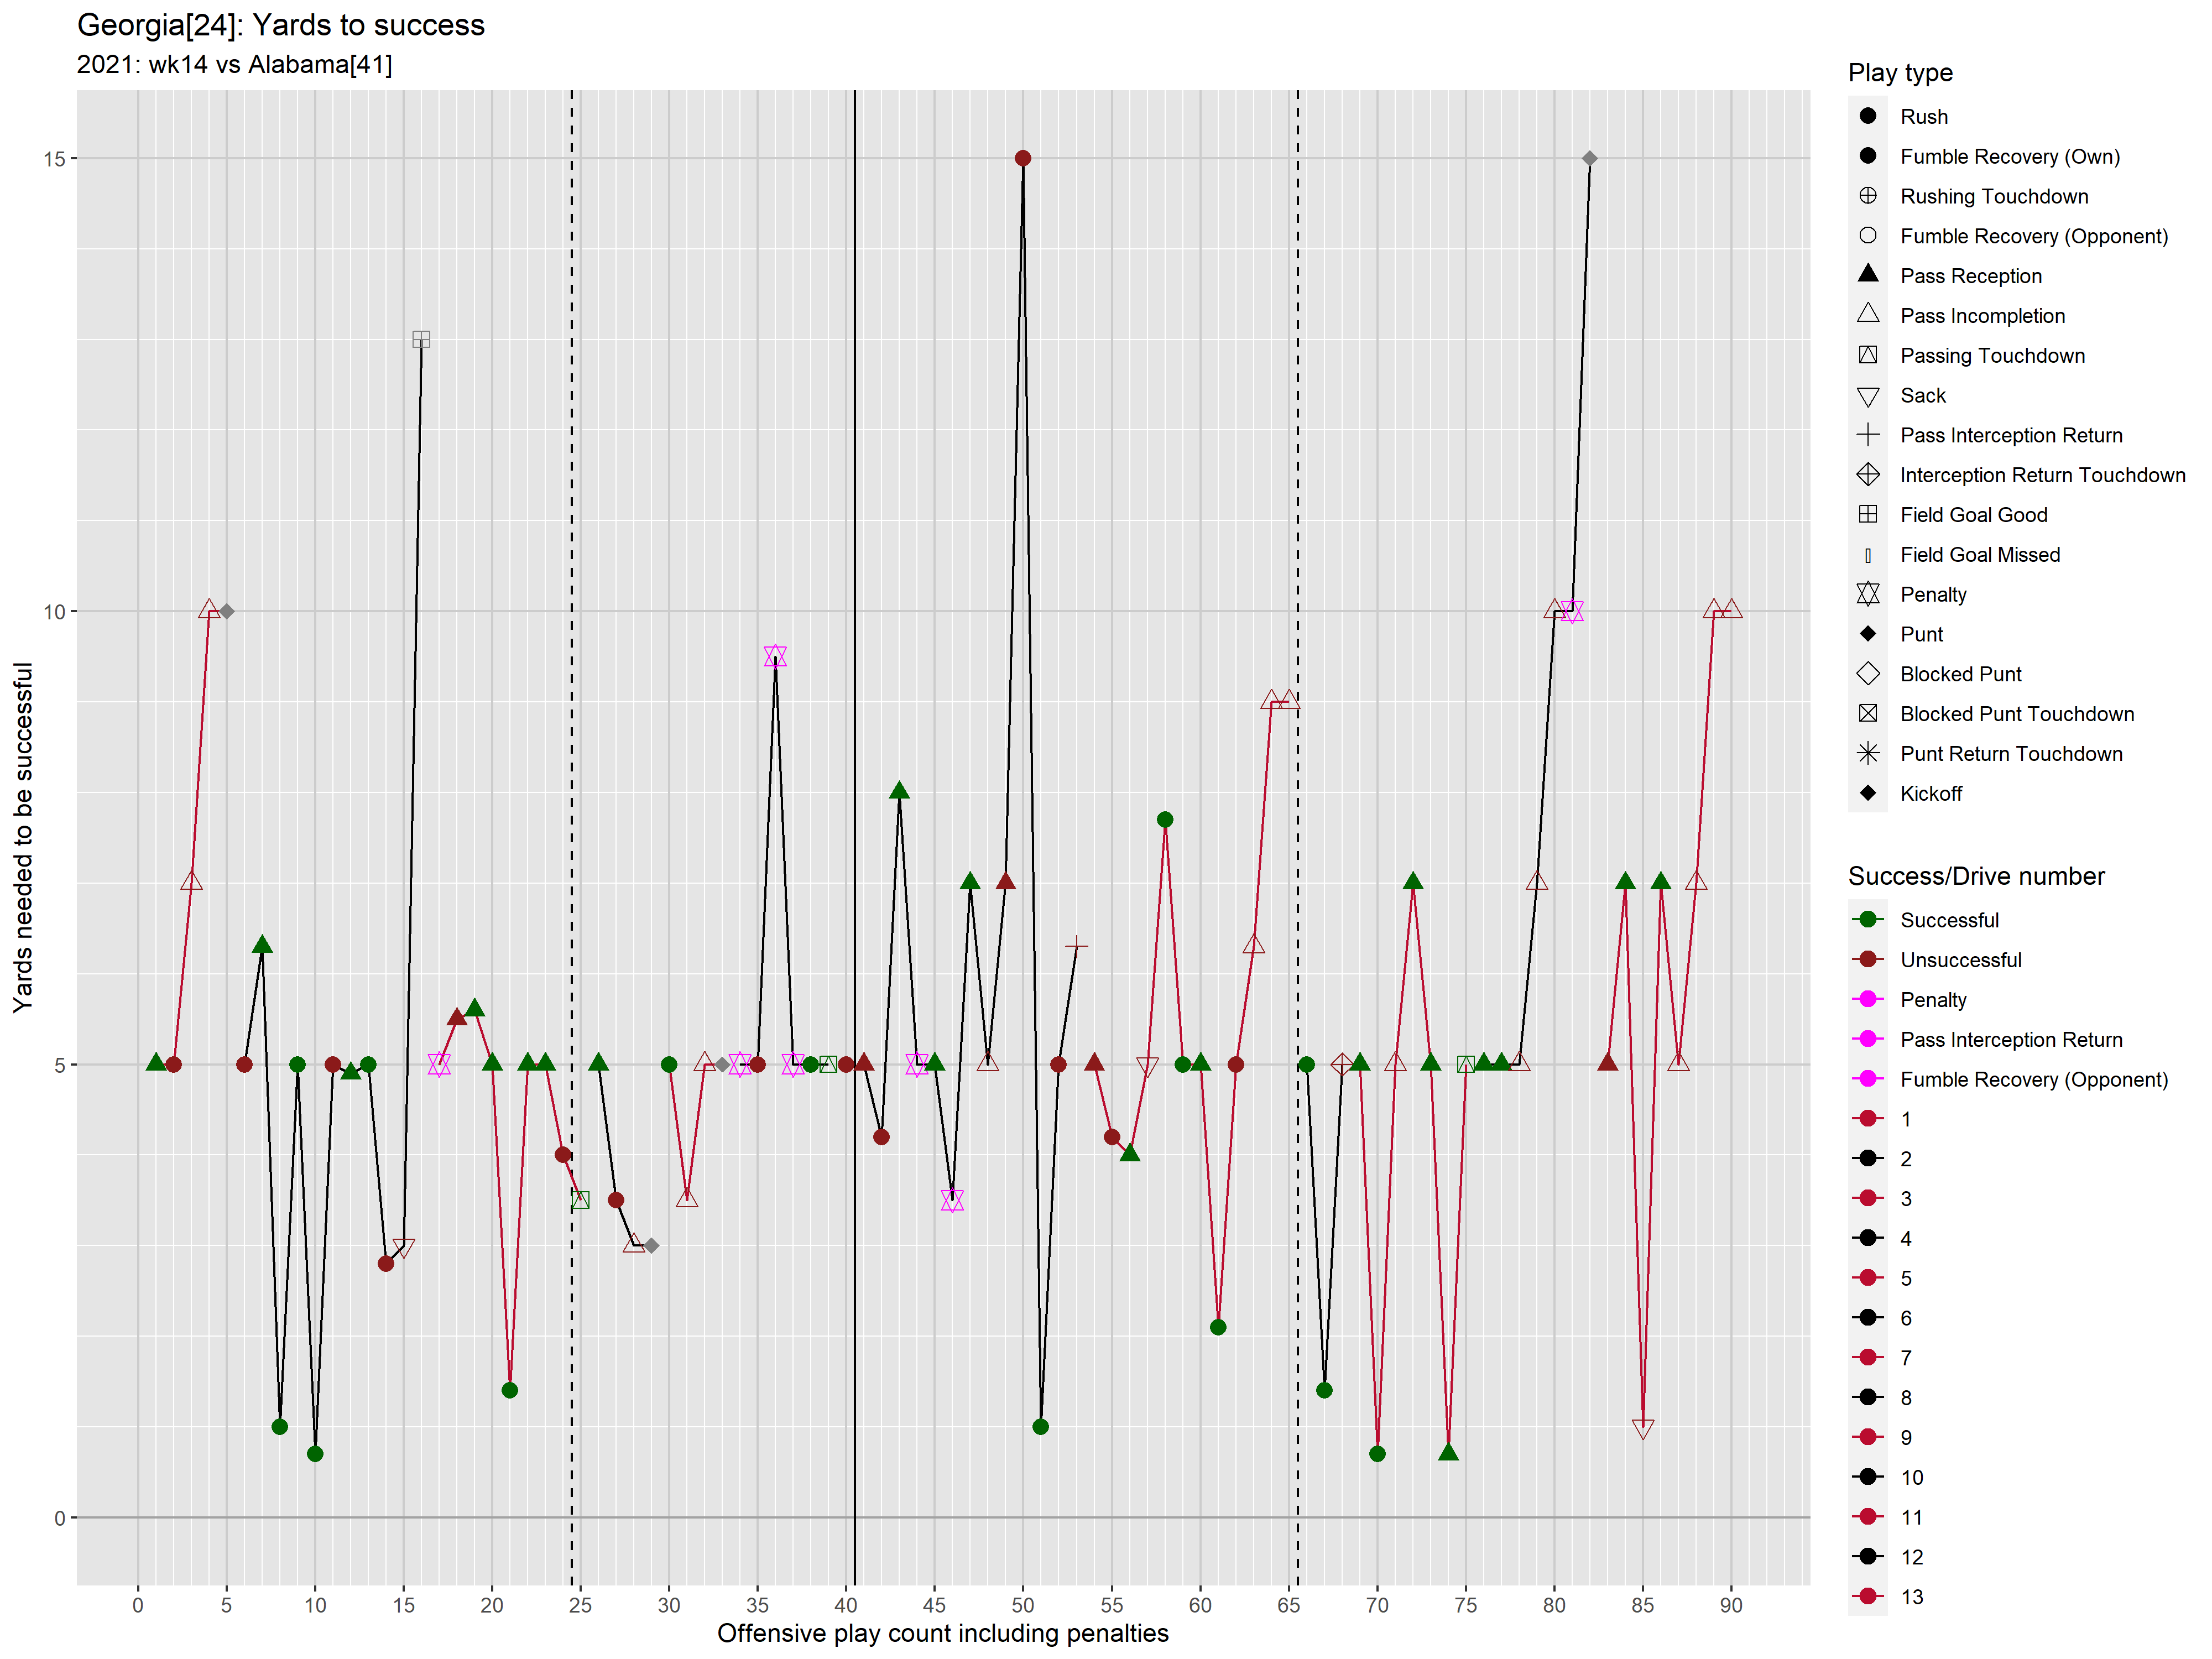
Task: Click the successful rush point at play 58
Action: click(1164, 819)
